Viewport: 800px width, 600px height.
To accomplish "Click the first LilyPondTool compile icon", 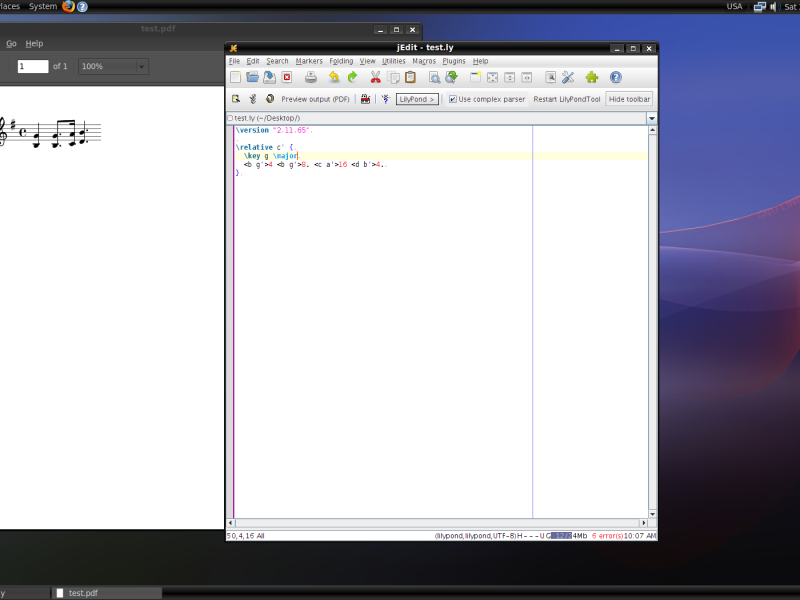I will tap(236, 99).
